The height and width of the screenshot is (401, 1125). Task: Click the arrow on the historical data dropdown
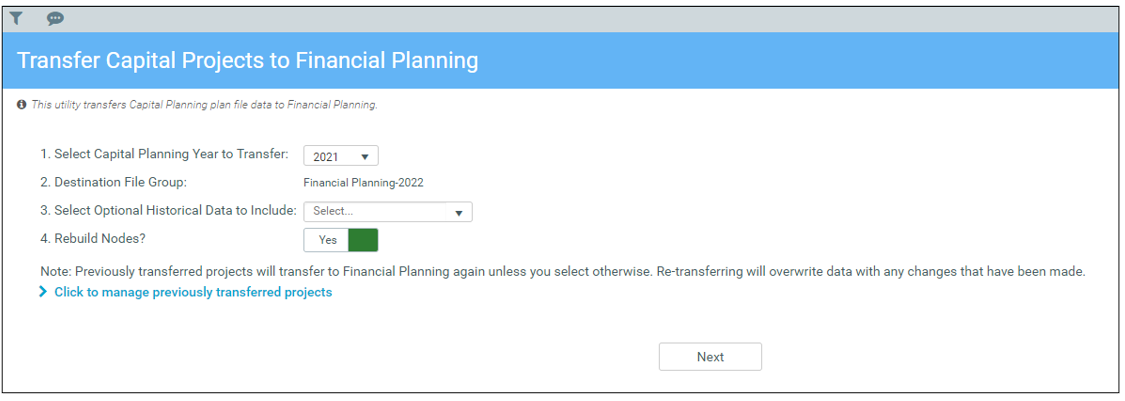pyautogui.click(x=458, y=212)
